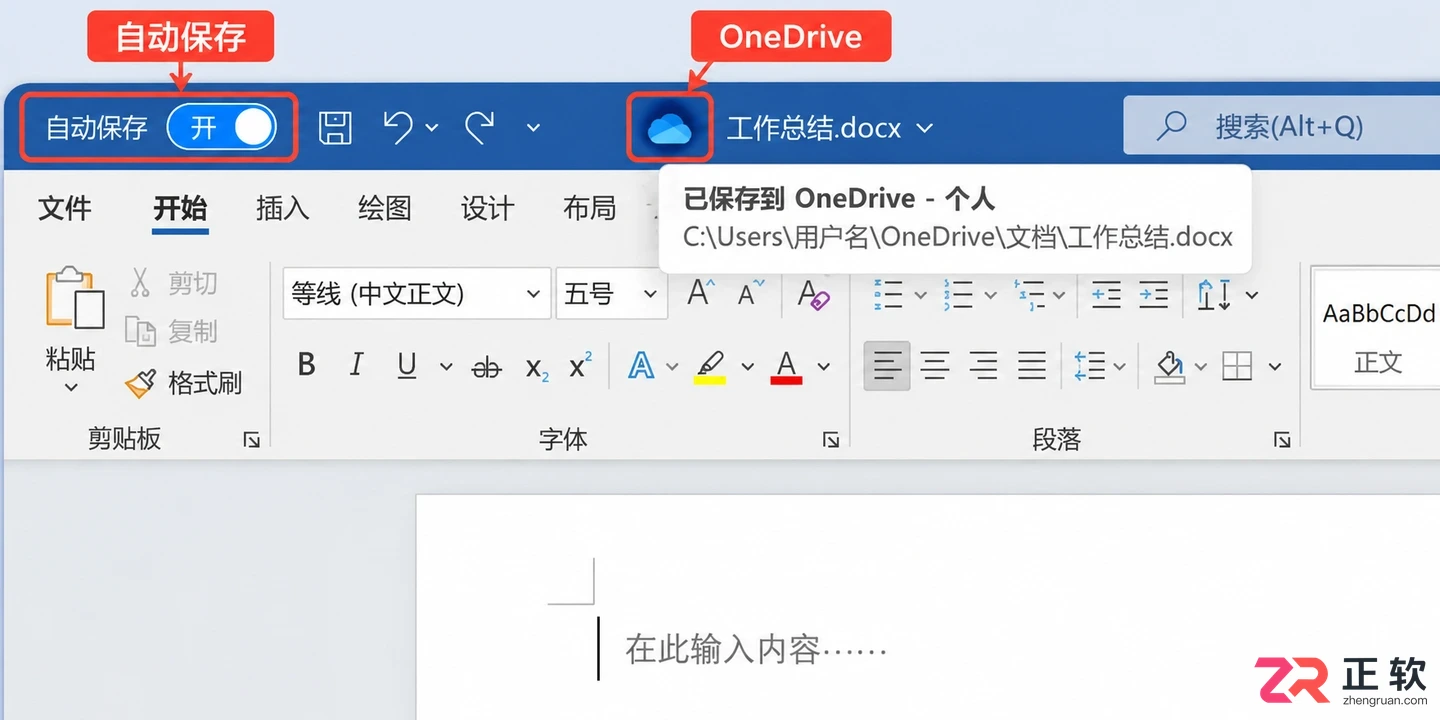Increase font size with grow font icon

coord(701,293)
